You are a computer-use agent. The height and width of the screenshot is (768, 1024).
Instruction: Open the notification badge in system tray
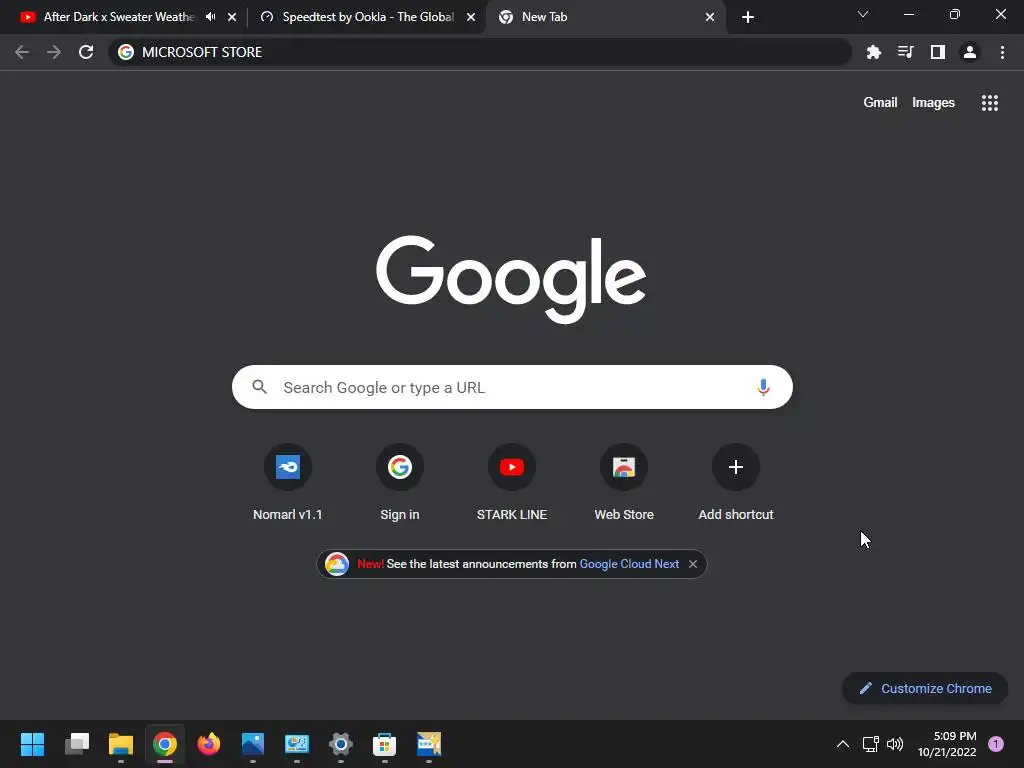(x=996, y=744)
